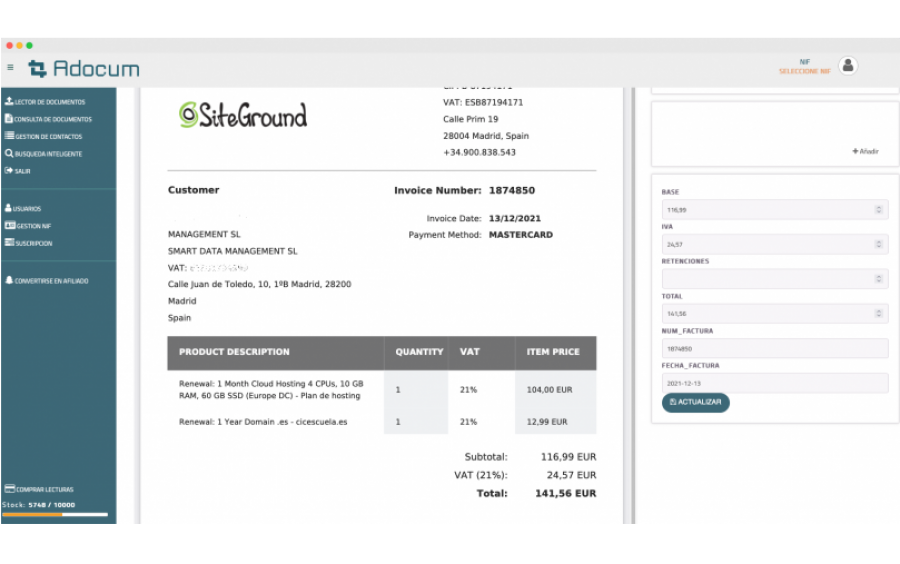Click the VAT 24,57 EUR amount
The image size is (900, 564).
click(x=571, y=475)
